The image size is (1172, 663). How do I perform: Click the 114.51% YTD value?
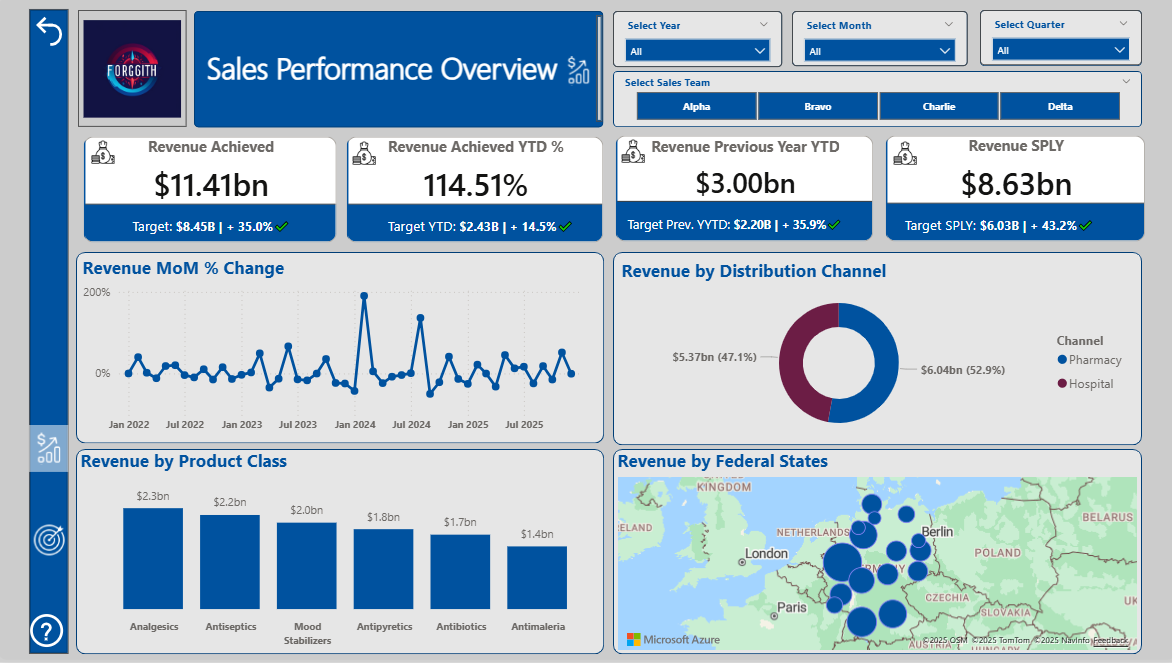tap(475, 185)
